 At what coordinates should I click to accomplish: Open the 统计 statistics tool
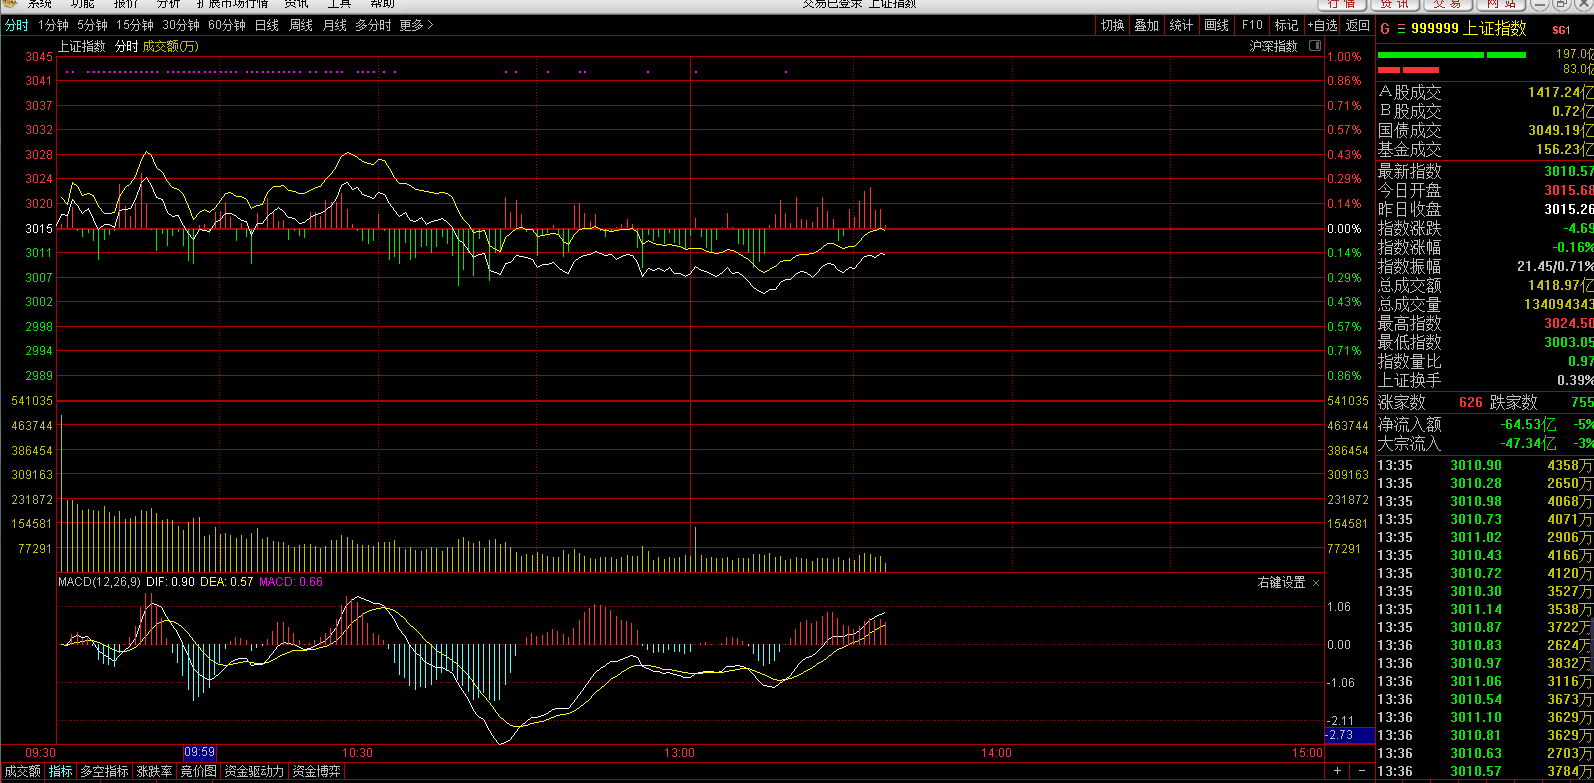click(1181, 26)
